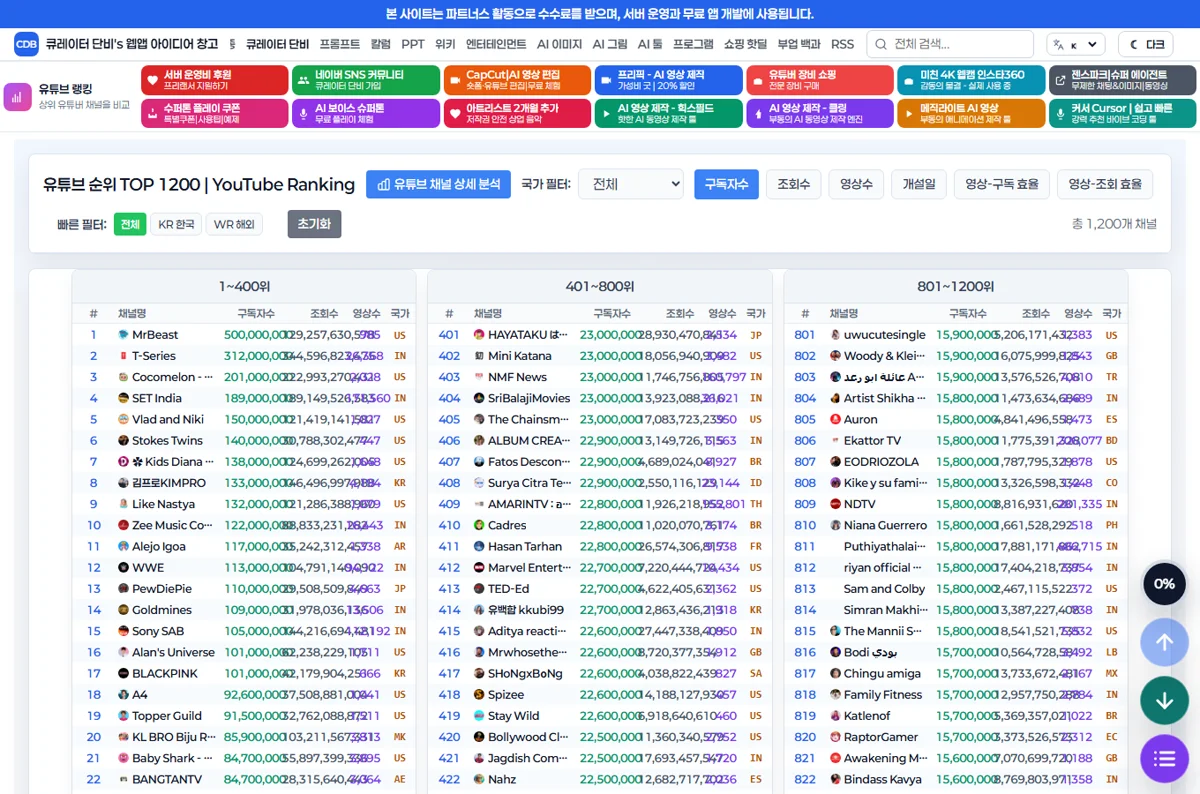Click the download icon on 수퍼톤 플레이 쿠폰 card
Viewport: 1200px width, 794px height.
click(153, 113)
